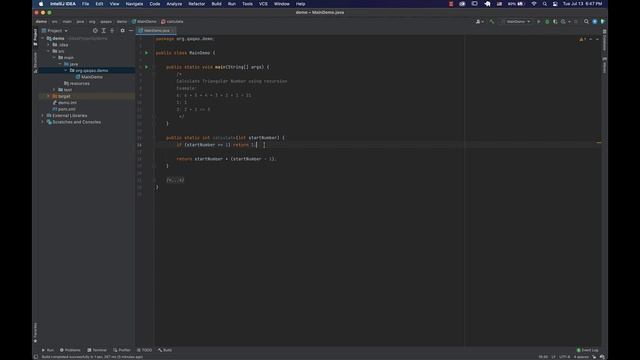Collapse the src folder
The height and width of the screenshot is (360, 640).
click(x=49, y=51)
